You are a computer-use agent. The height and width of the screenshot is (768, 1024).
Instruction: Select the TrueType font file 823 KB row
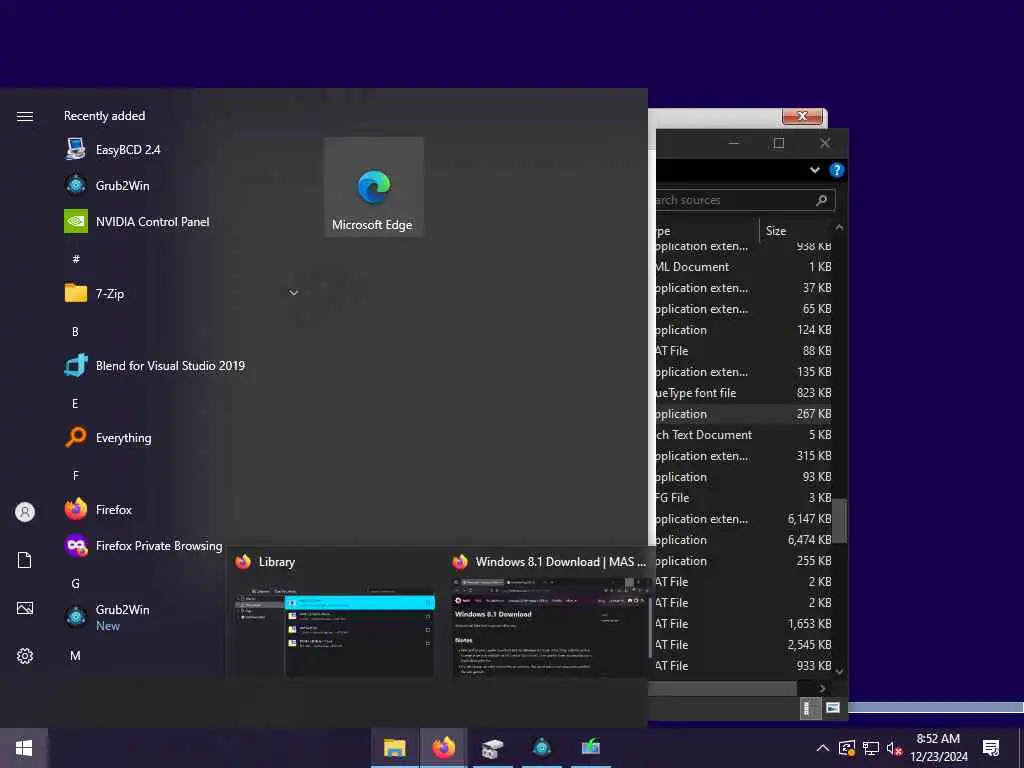(x=743, y=392)
